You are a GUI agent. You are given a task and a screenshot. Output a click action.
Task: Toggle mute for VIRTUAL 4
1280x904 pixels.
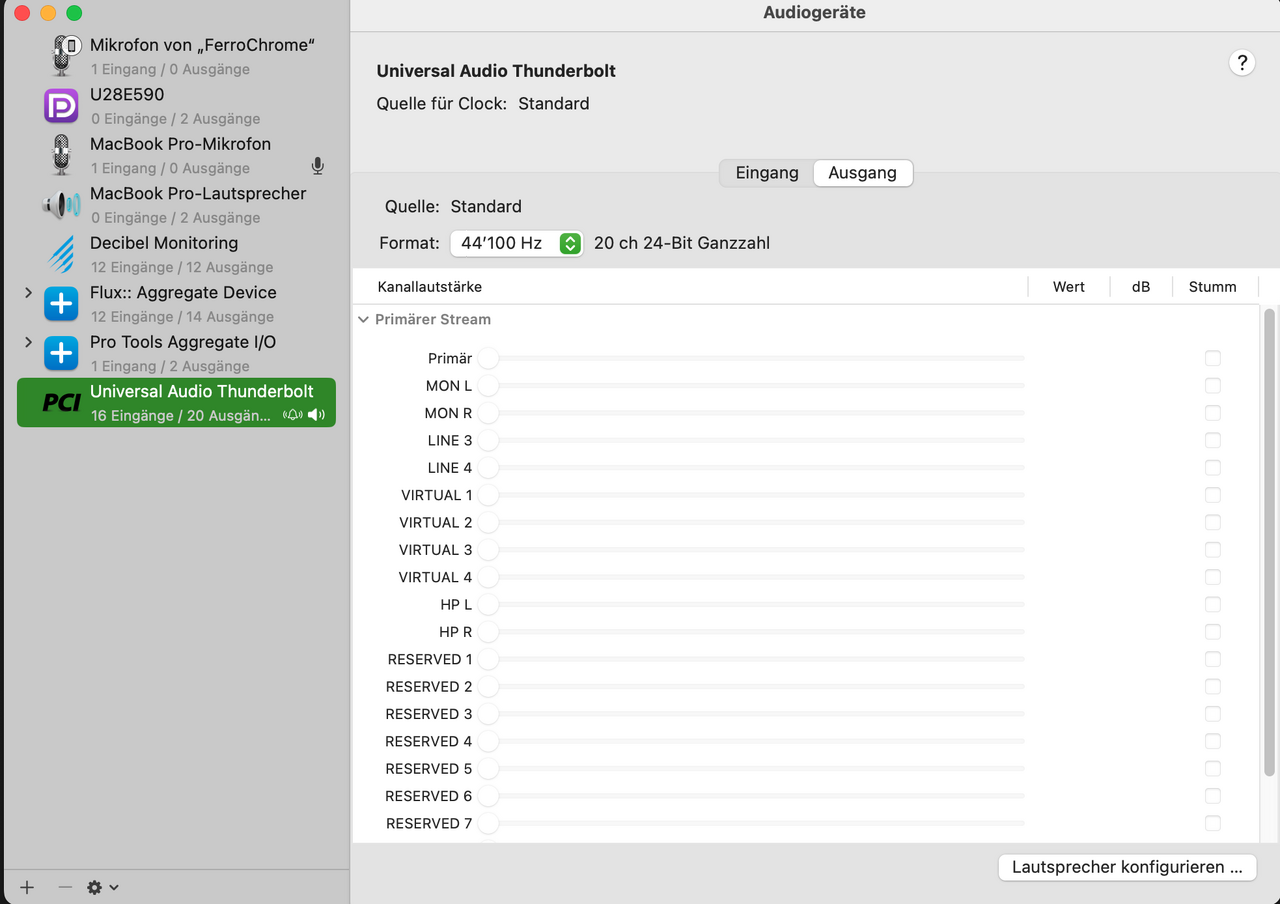[x=1213, y=577]
